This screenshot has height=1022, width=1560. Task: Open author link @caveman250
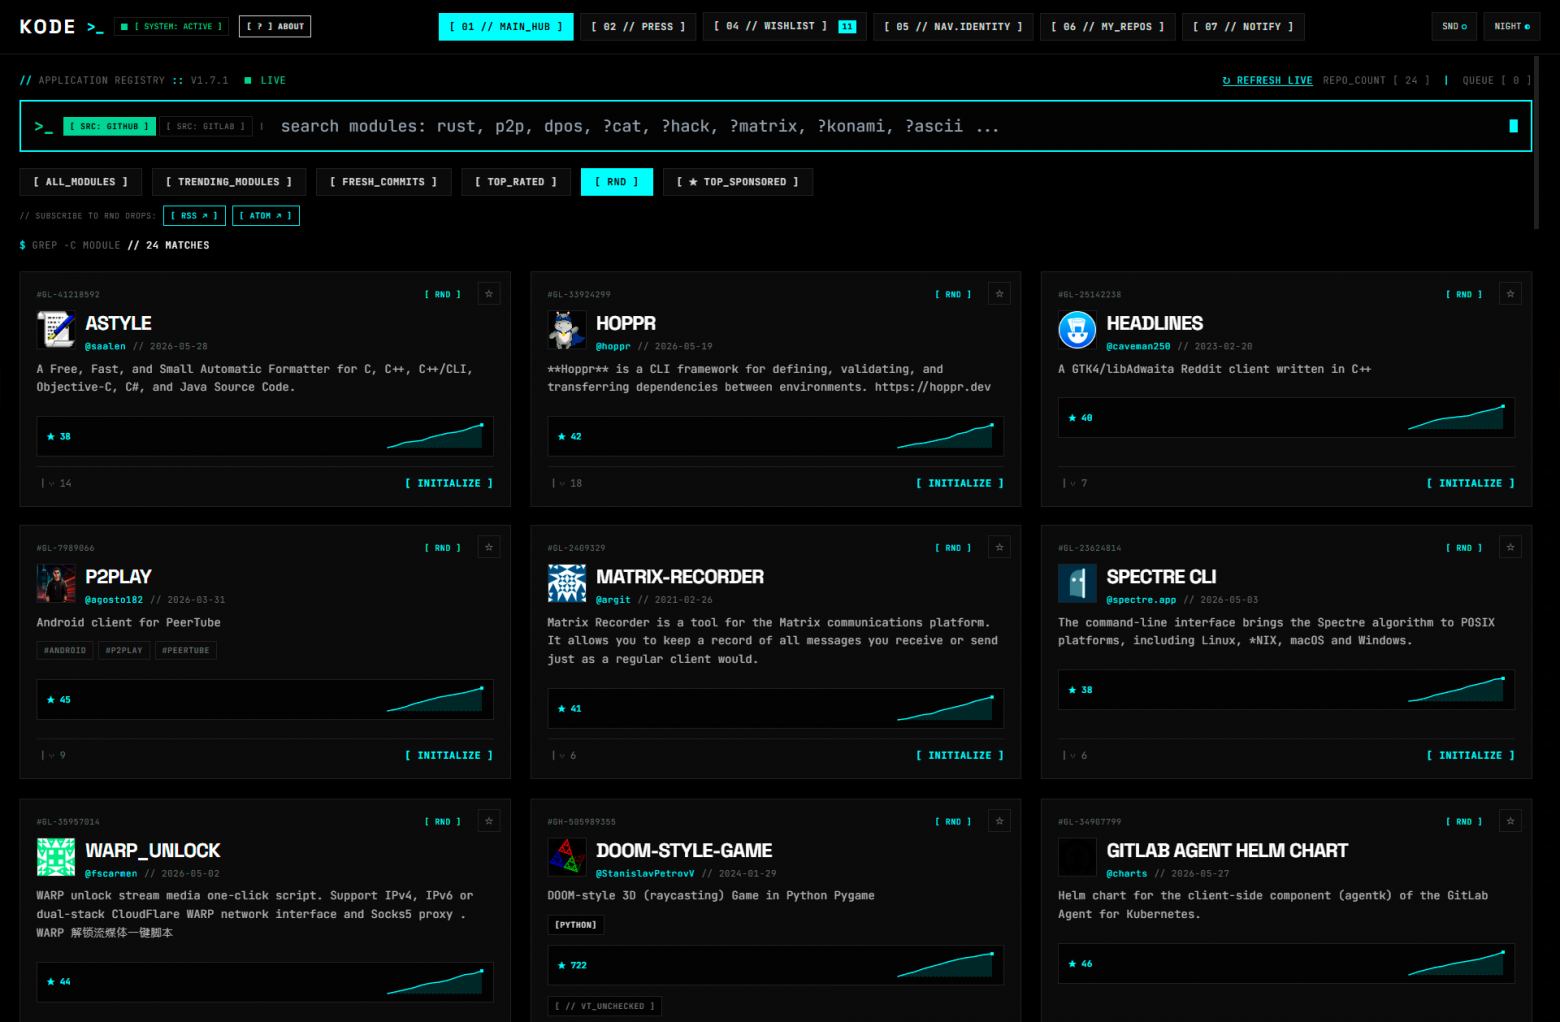click(x=1138, y=347)
